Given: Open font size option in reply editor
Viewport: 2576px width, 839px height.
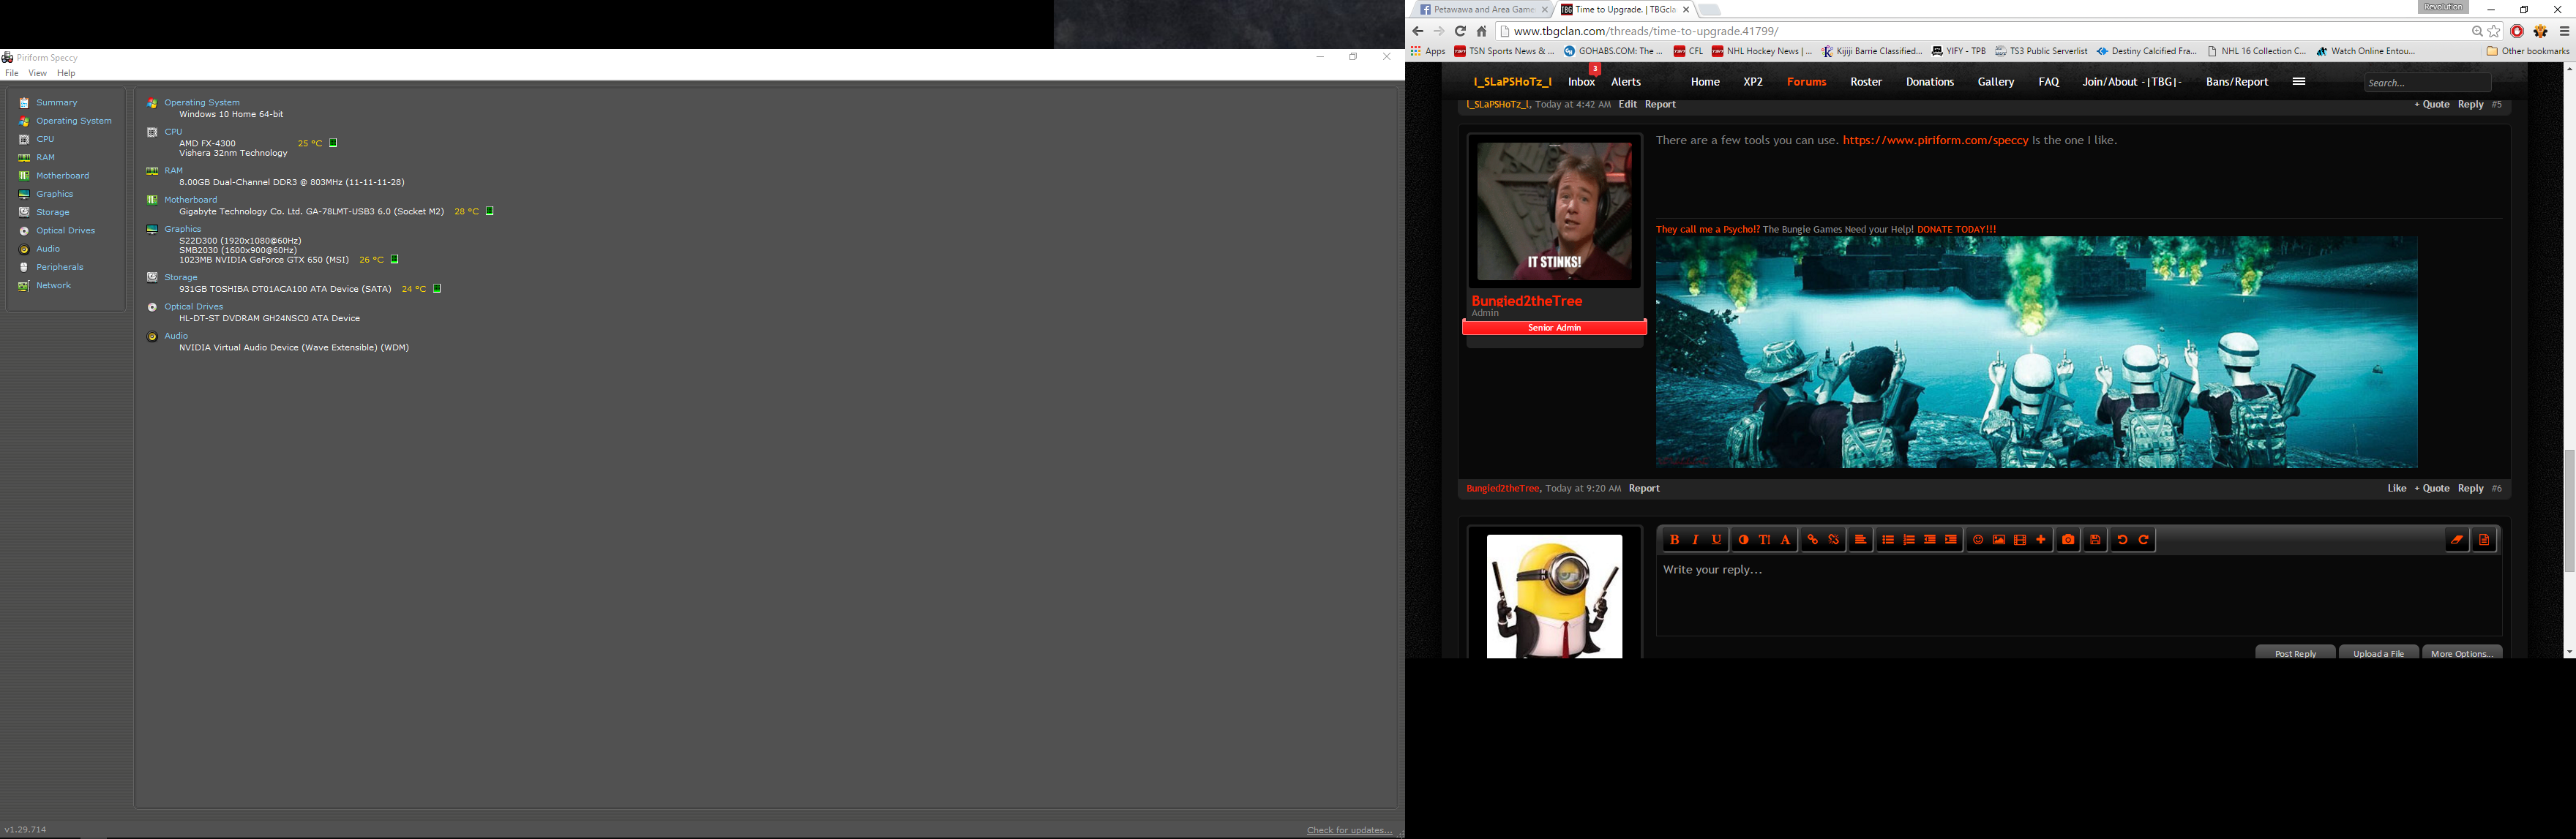Looking at the screenshot, I should point(1764,540).
